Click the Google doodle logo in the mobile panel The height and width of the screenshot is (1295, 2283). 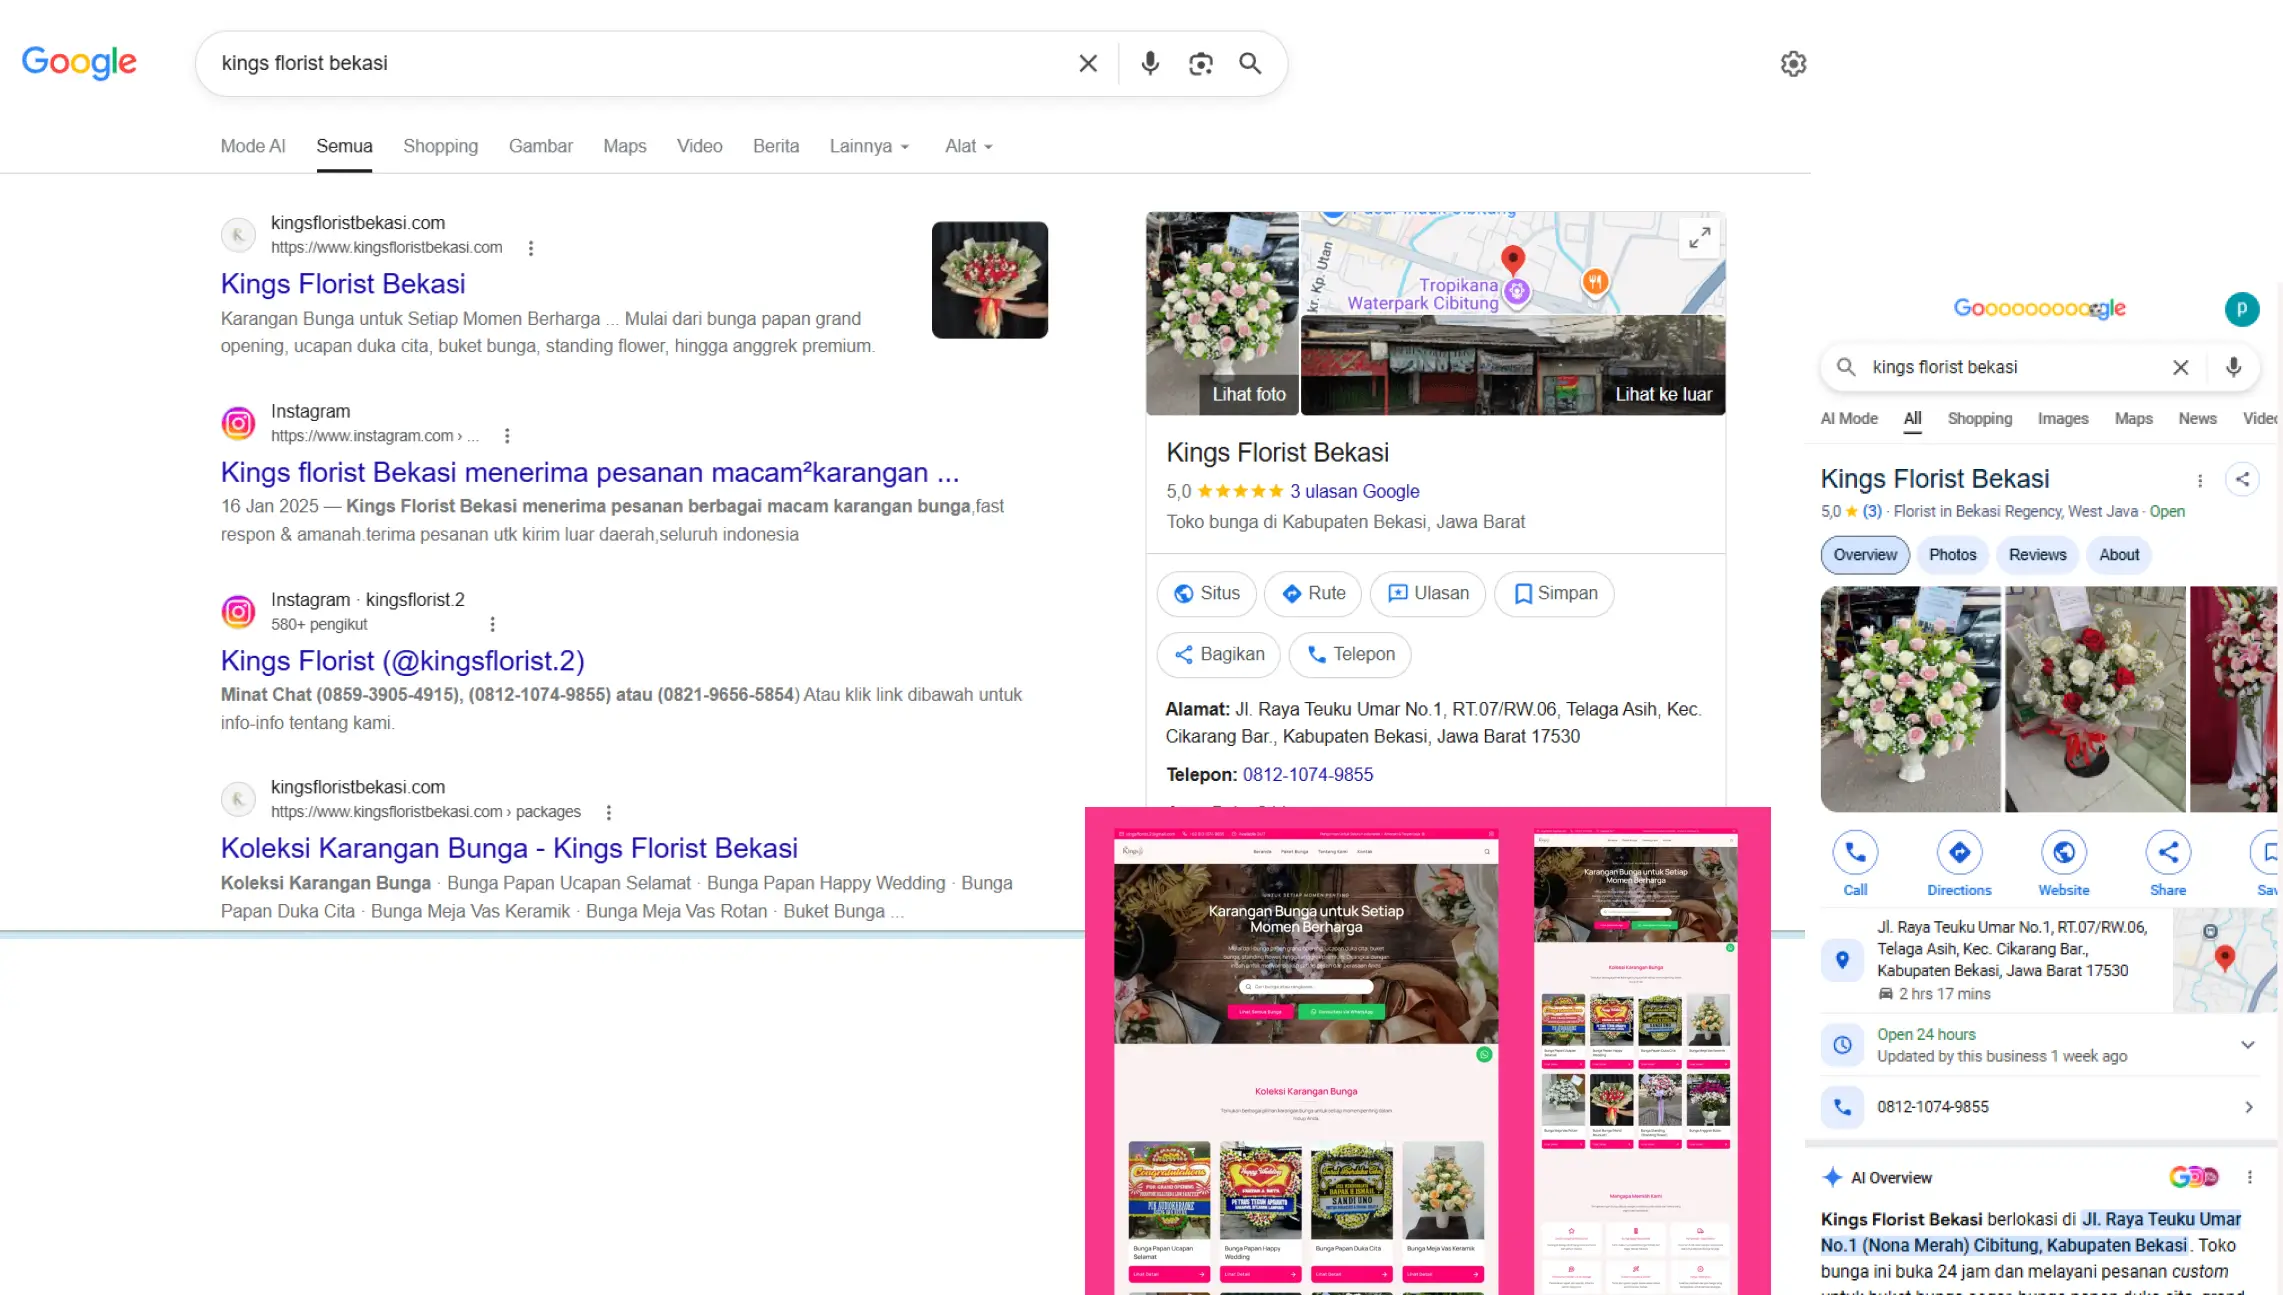2040,309
